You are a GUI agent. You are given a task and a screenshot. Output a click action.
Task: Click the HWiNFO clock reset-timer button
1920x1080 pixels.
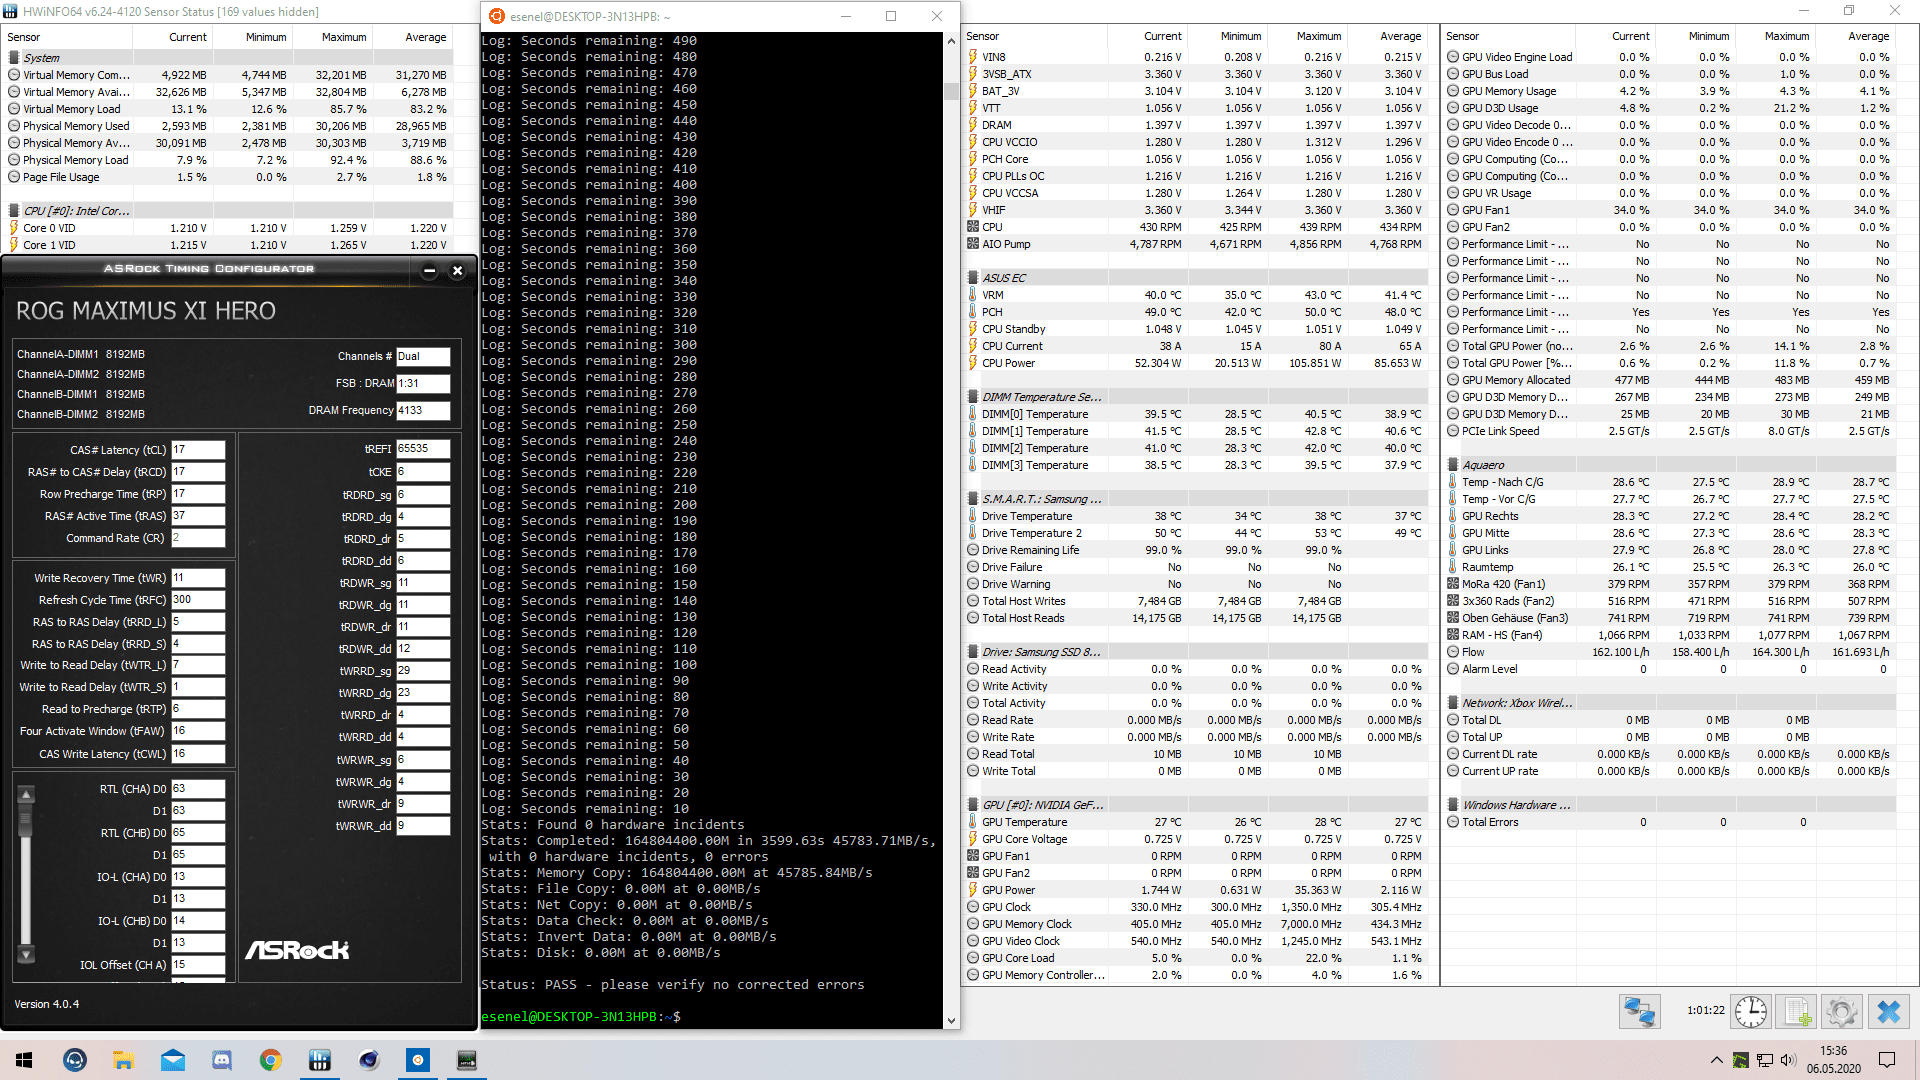(x=1750, y=1012)
